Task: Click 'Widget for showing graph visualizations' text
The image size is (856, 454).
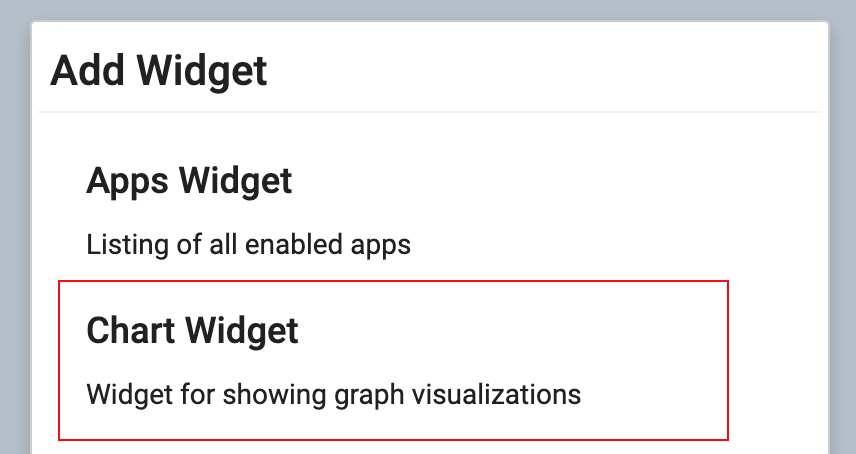Action: [x=333, y=394]
